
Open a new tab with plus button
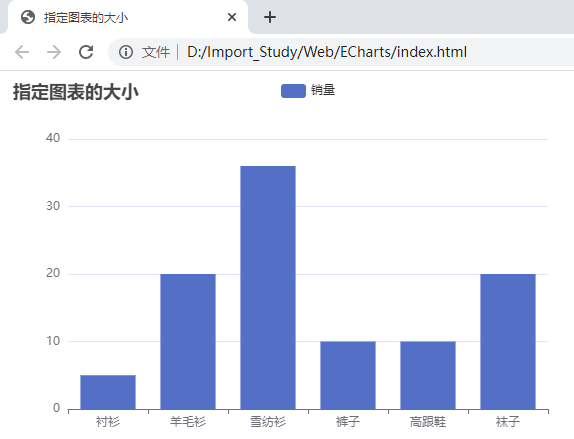click(270, 17)
